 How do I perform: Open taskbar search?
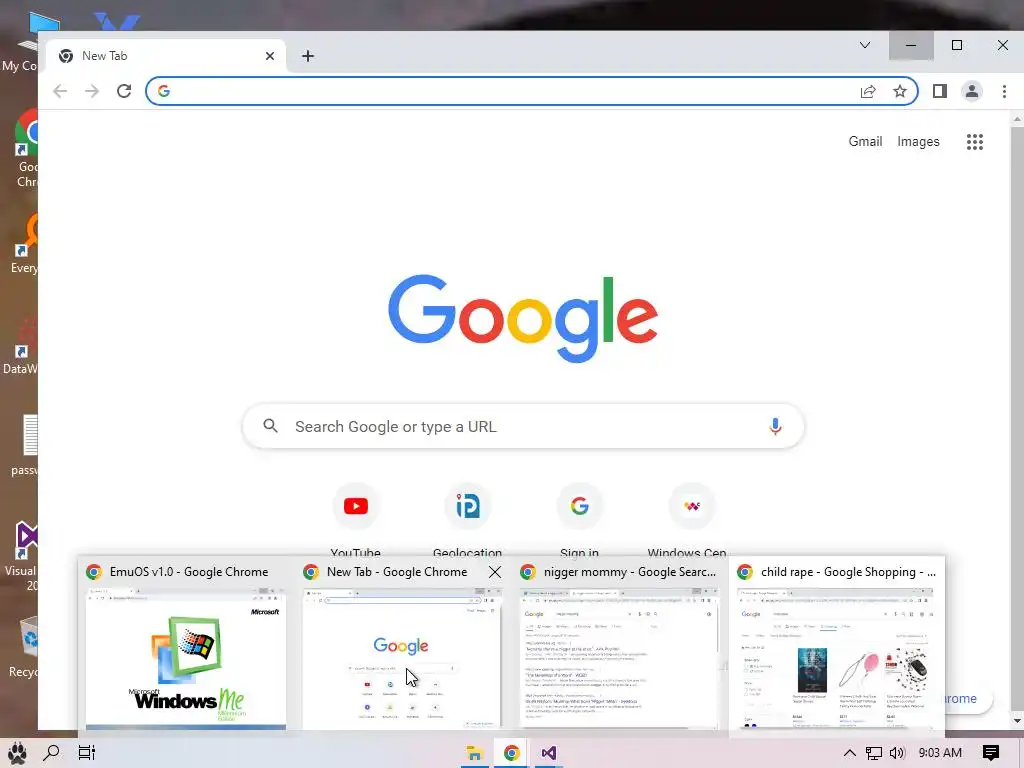click(51, 753)
